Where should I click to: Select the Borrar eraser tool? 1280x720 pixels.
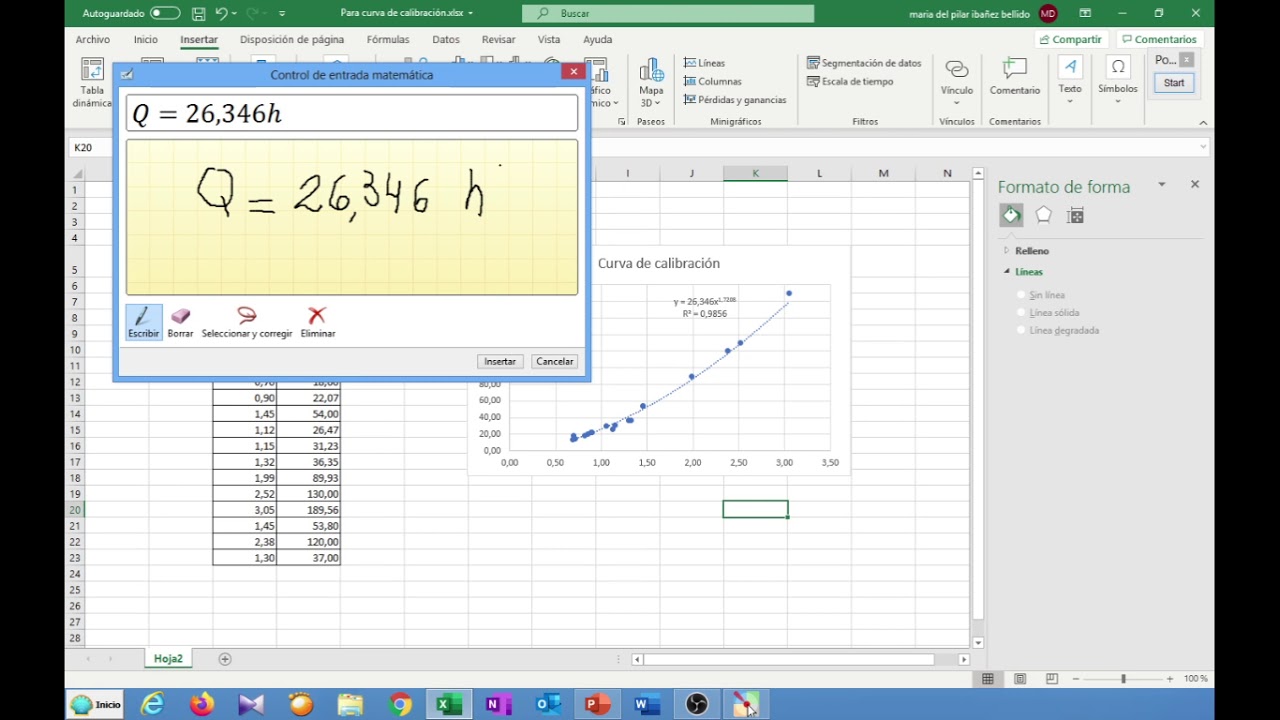coord(180,322)
